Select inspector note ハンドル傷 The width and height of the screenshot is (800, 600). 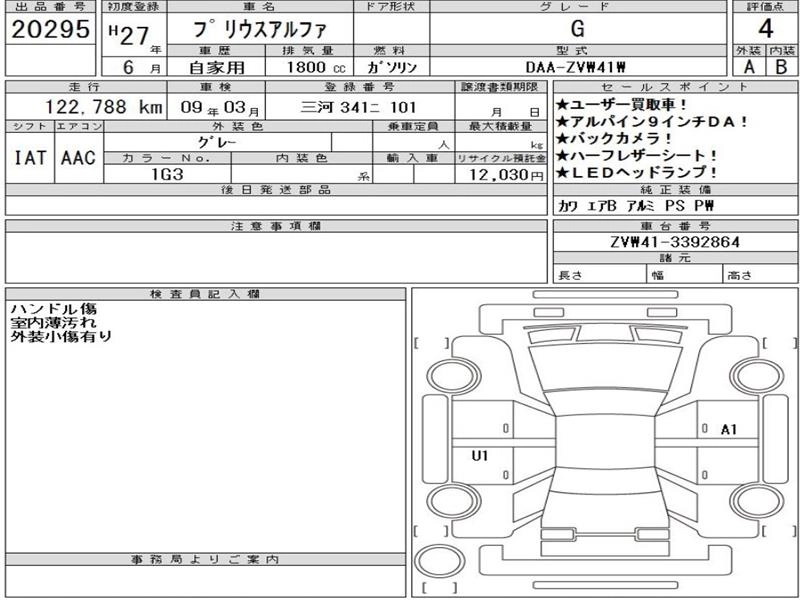point(53,309)
